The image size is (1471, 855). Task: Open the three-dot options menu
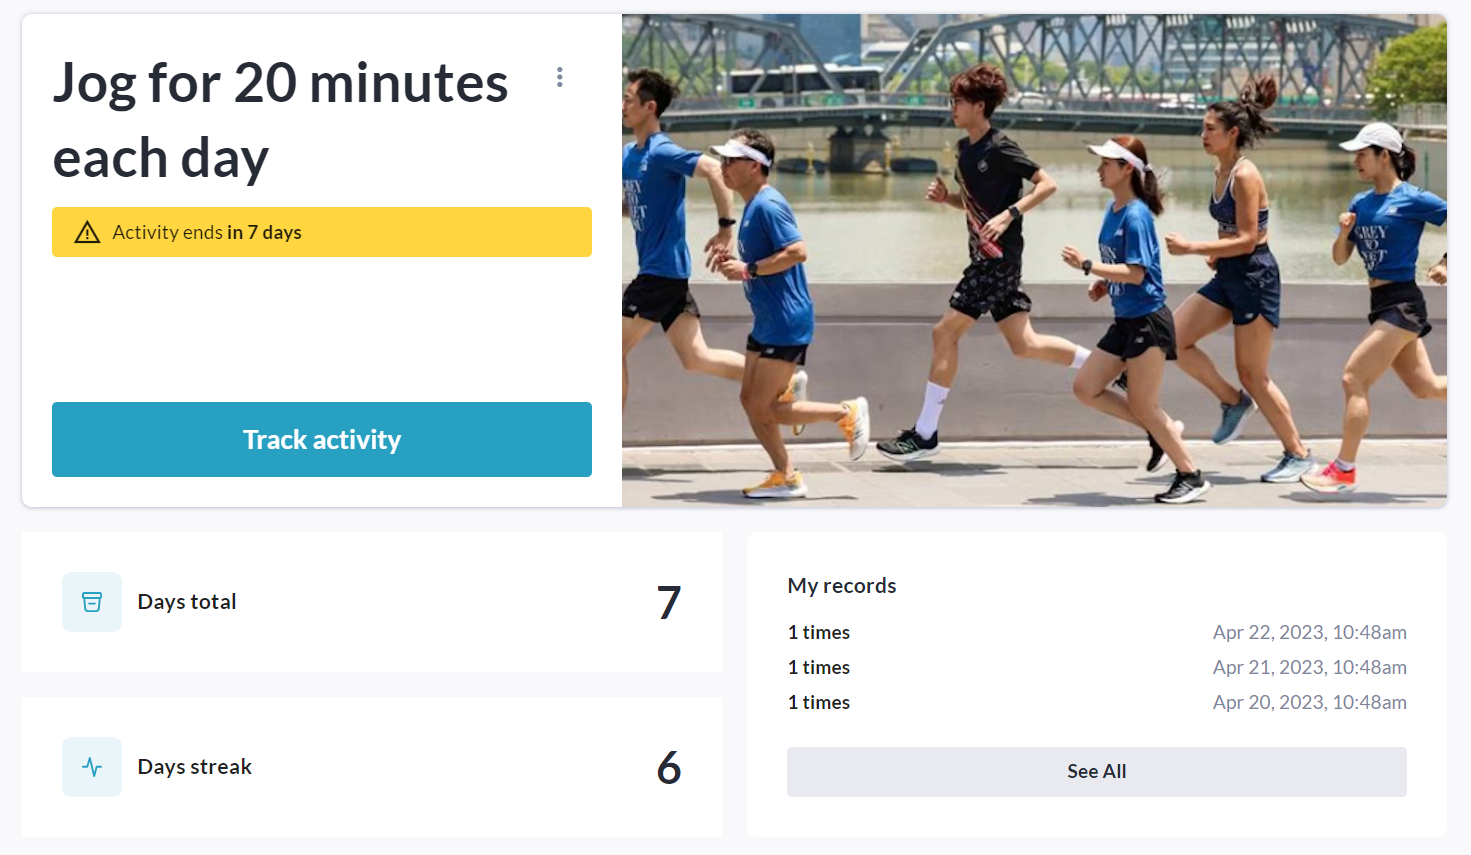(x=560, y=77)
